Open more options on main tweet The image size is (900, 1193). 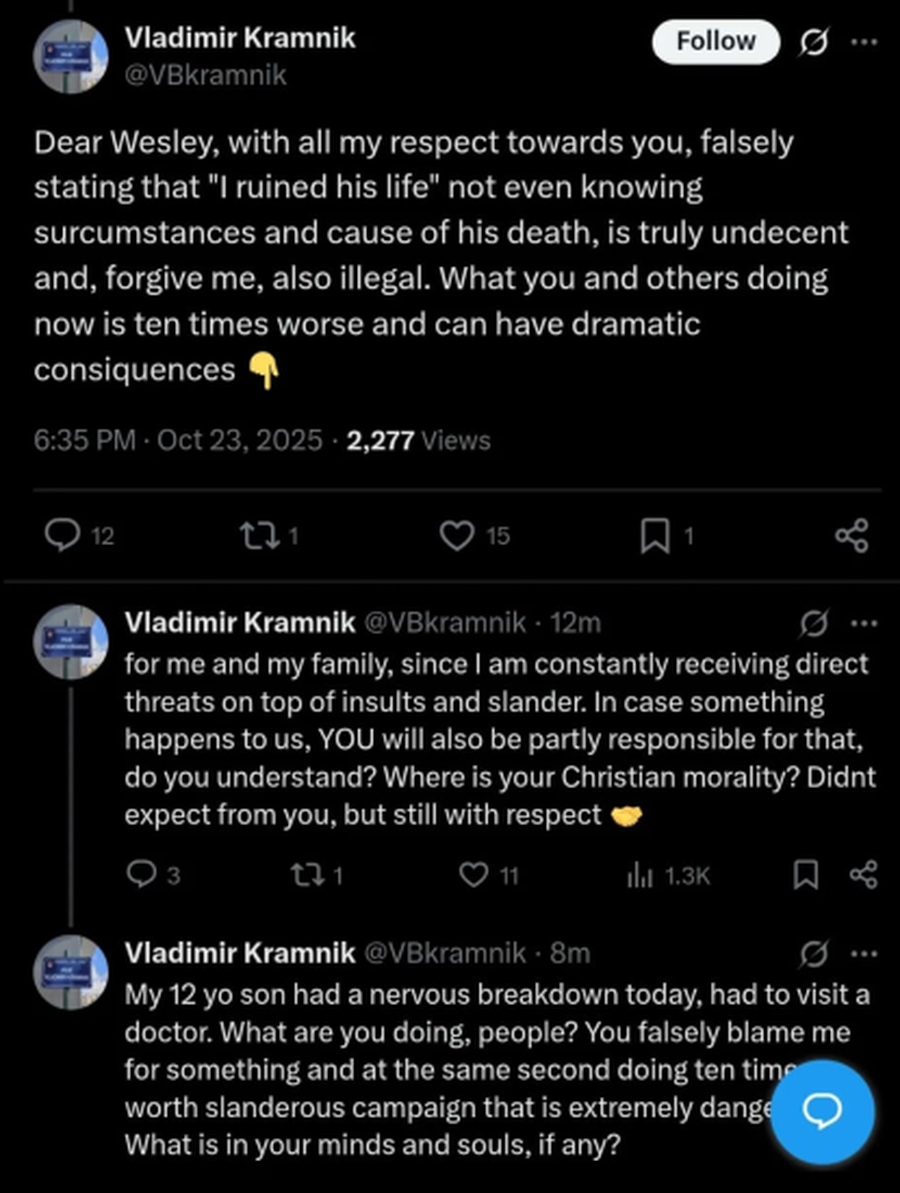861,42
